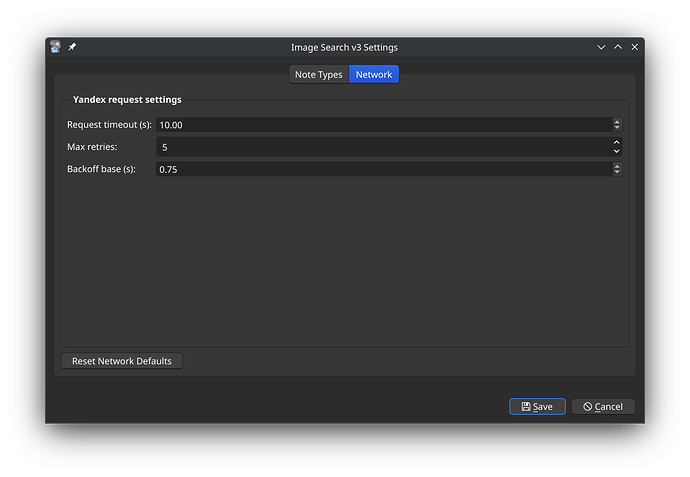Decrease Request timeout with the down arrow
Viewport: 690px width, 477px height.
click(x=617, y=128)
